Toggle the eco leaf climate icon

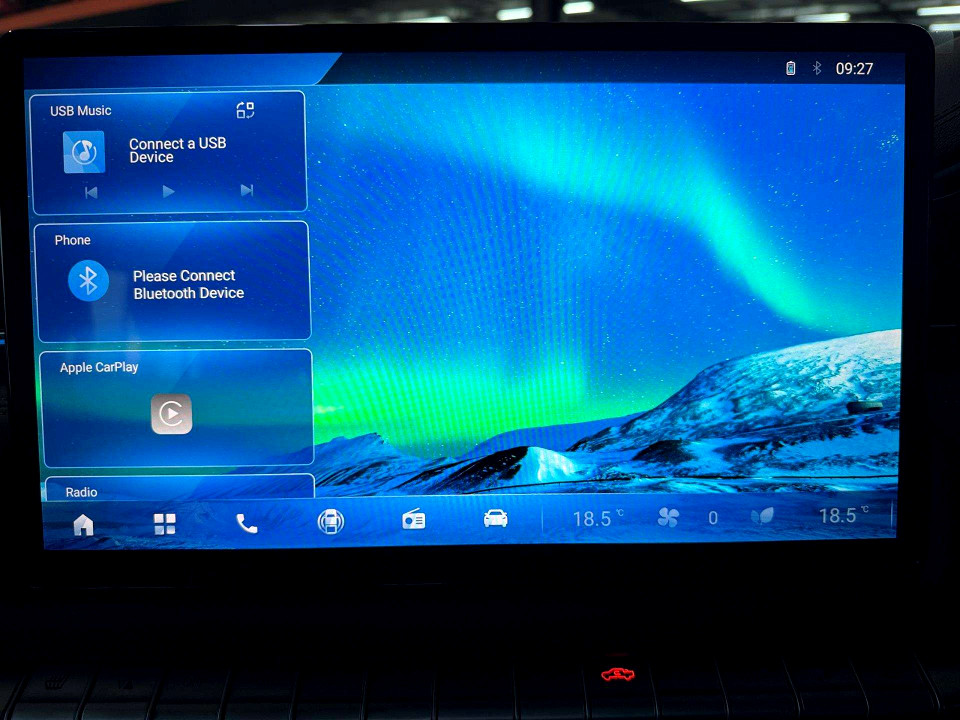pyautogui.click(x=762, y=516)
